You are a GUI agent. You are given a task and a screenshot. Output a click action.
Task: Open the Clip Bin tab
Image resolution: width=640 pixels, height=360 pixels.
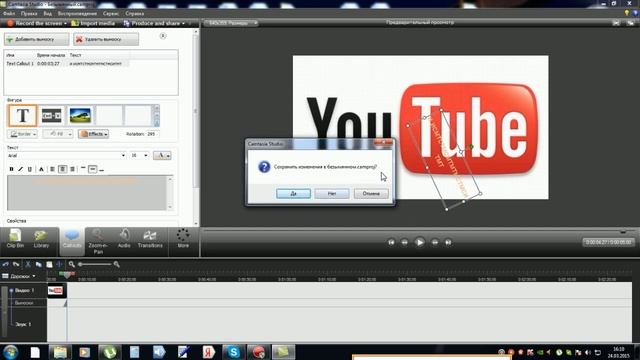(x=15, y=239)
